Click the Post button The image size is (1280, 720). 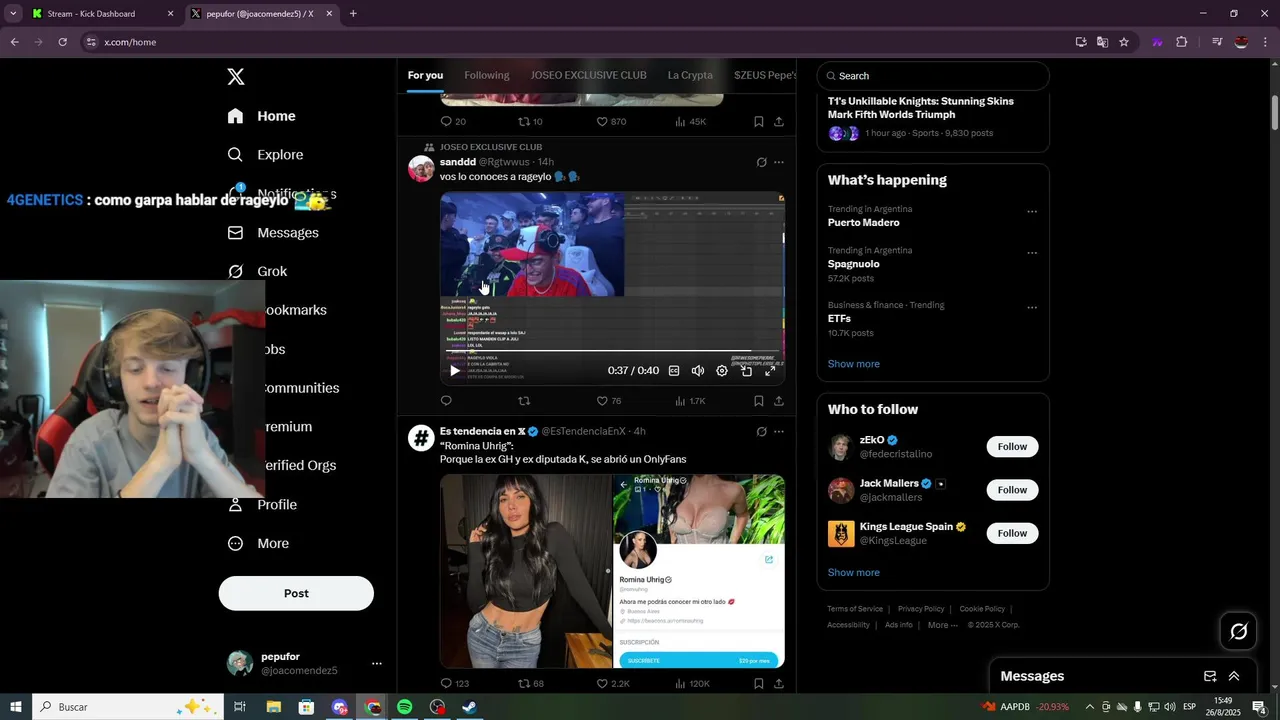tap(296, 593)
